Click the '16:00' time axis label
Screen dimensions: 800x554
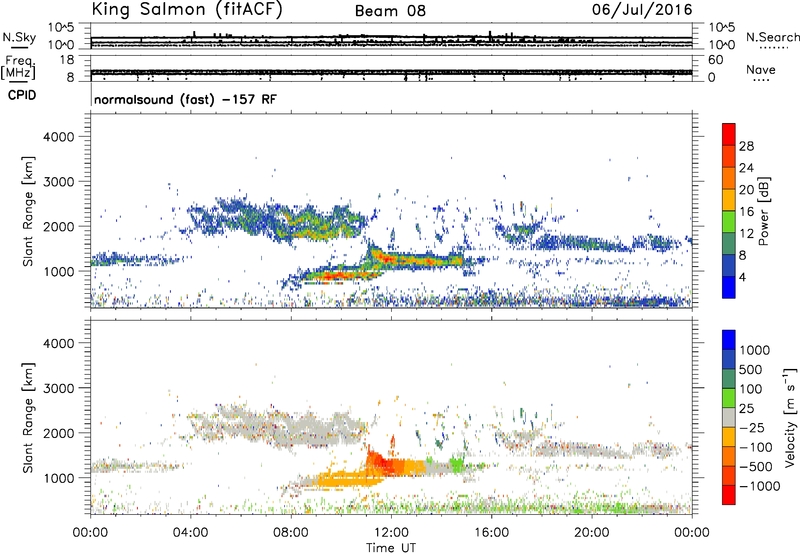pos(491,533)
